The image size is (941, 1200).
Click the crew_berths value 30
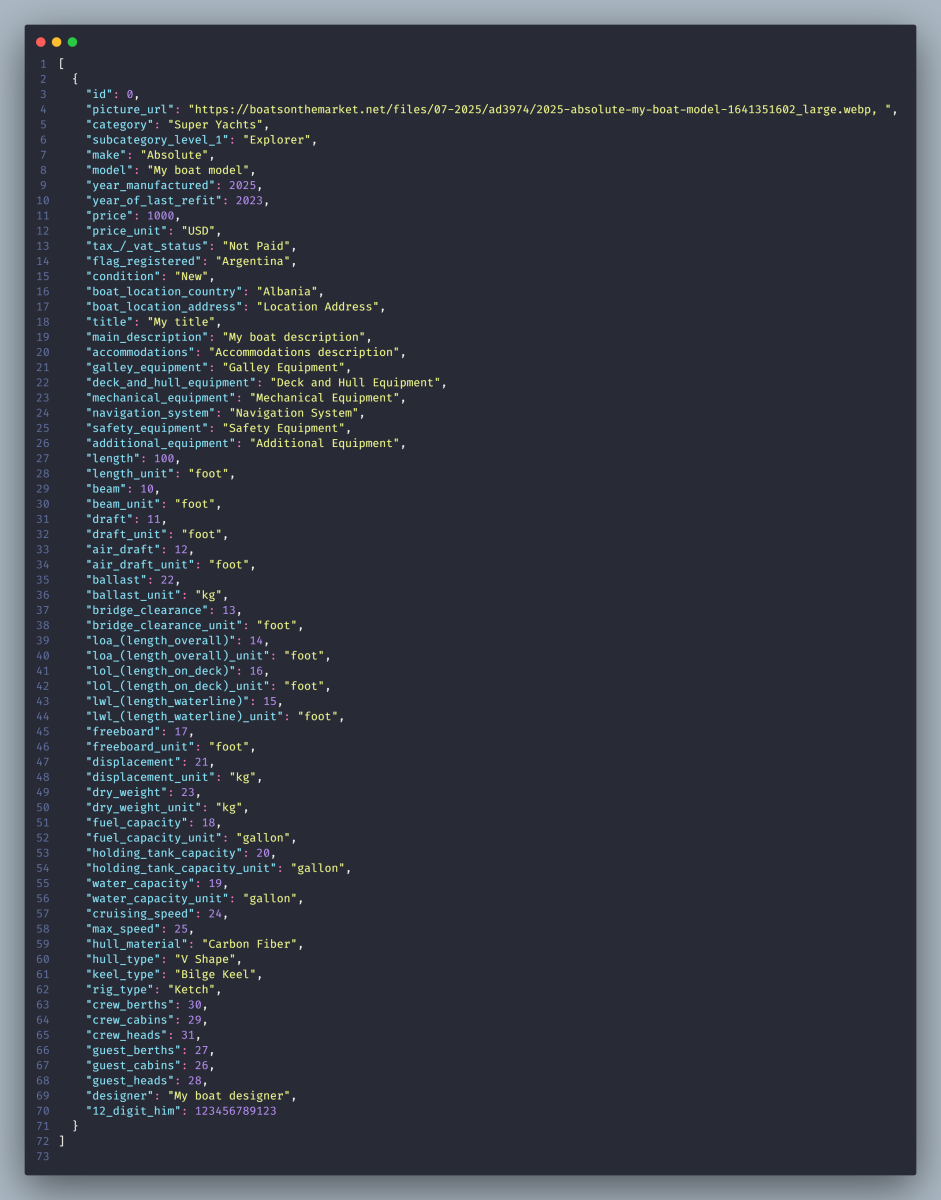(x=195, y=1004)
